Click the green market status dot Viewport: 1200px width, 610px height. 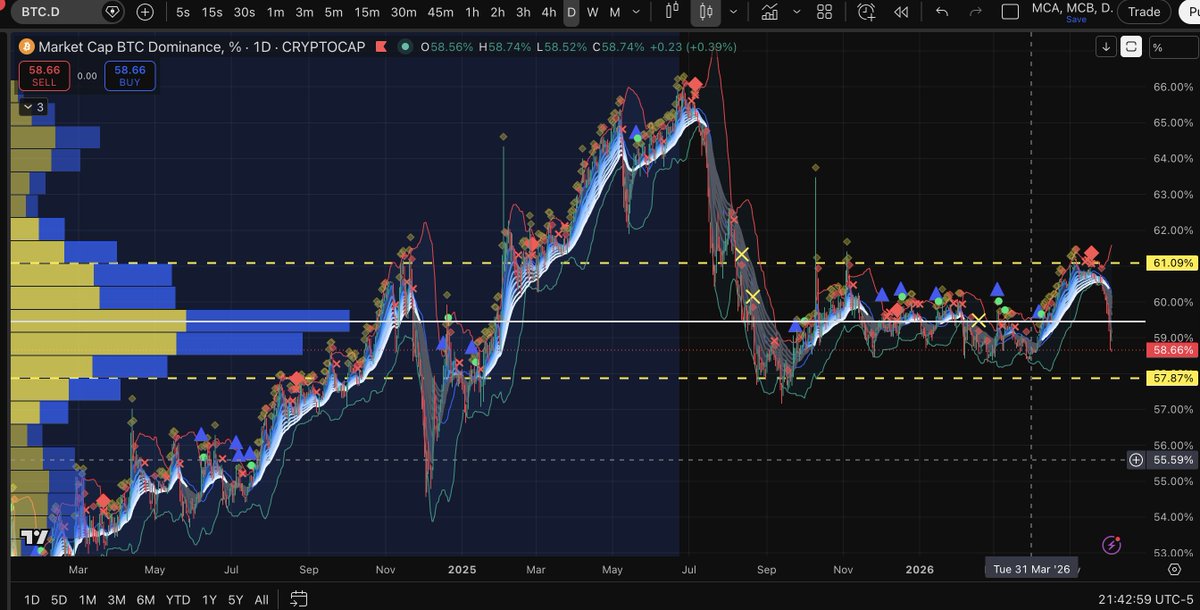pyautogui.click(x=404, y=47)
